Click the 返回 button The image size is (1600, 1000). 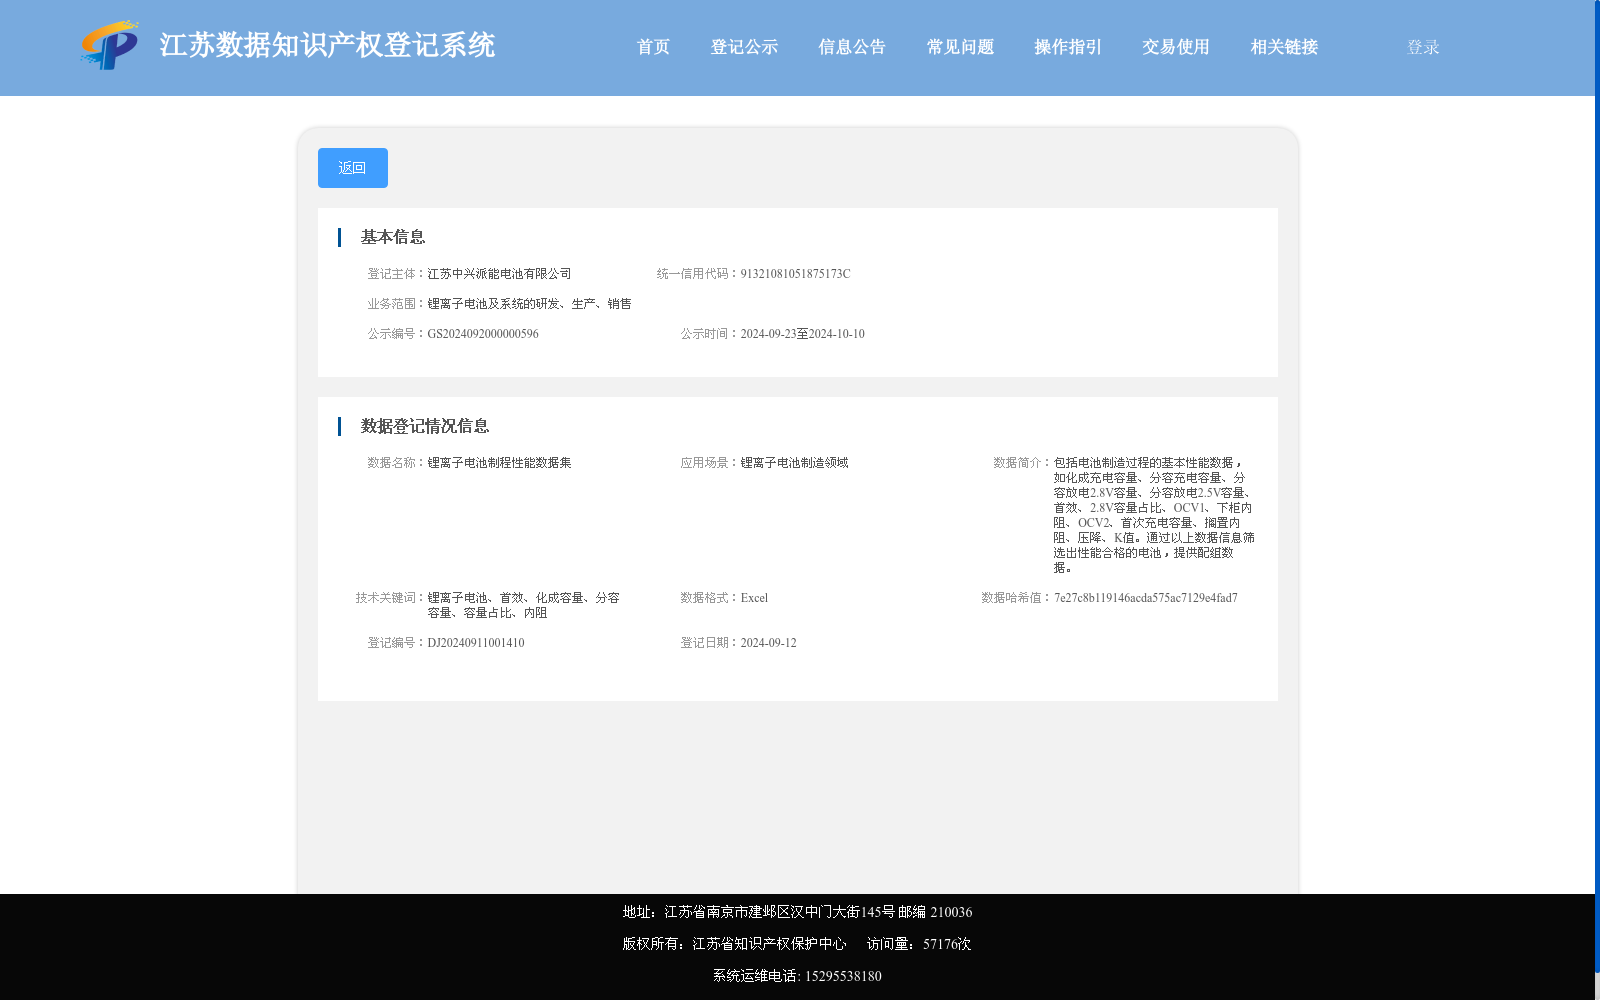click(353, 168)
